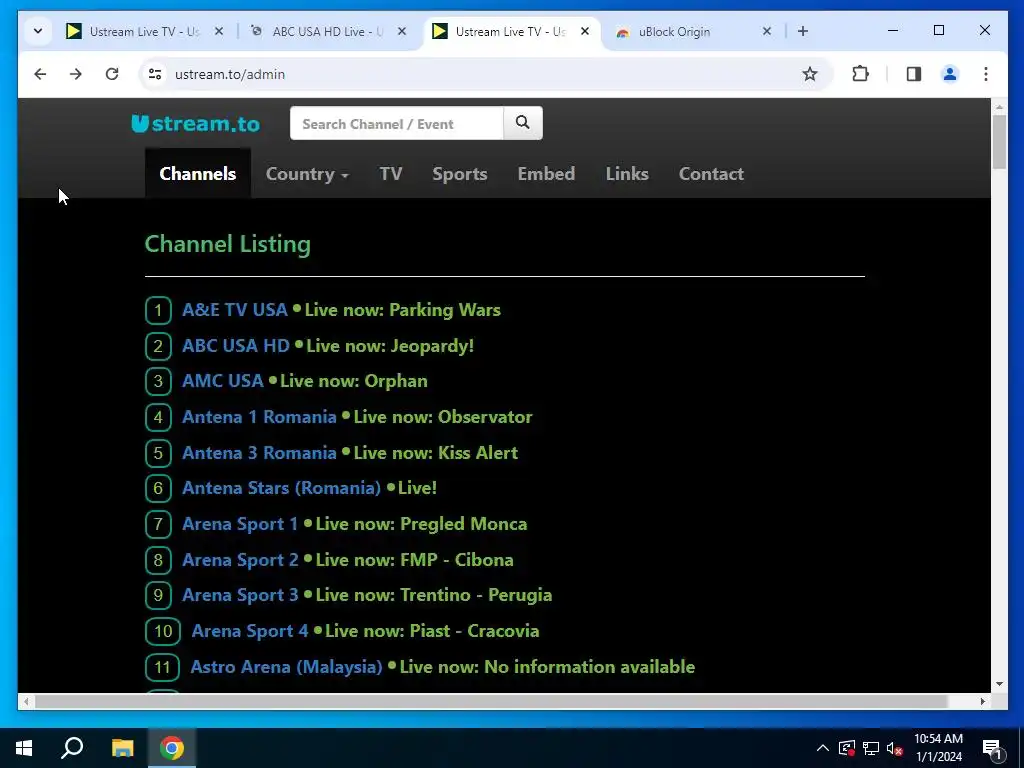Click 'Live now: No information available' text
This screenshot has width=1024, height=768.
point(547,667)
